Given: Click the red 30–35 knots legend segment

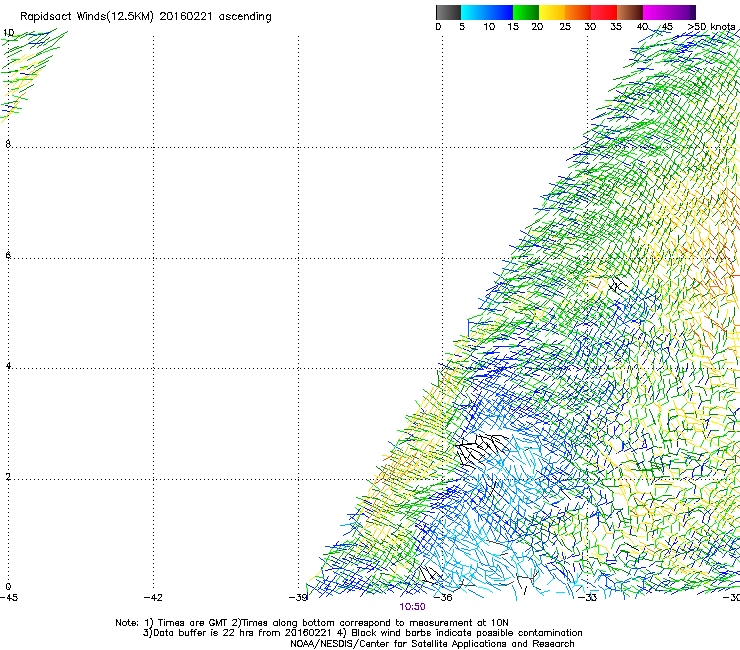Looking at the screenshot, I should 604,12.
